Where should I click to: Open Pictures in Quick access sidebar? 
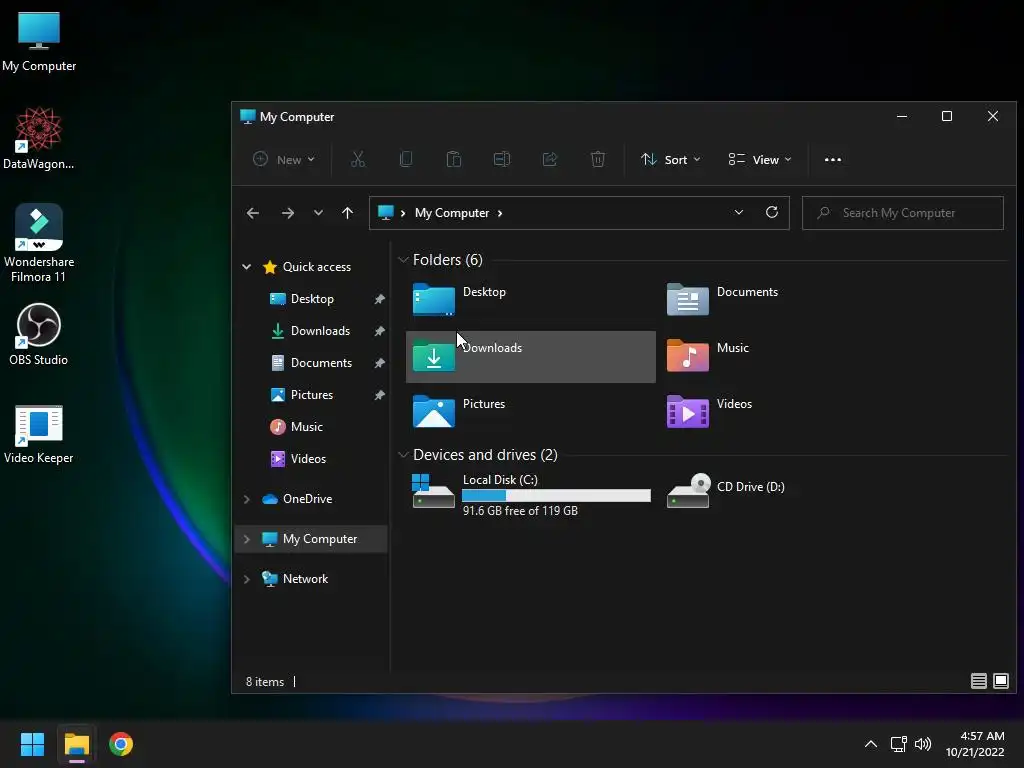pyautogui.click(x=312, y=394)
